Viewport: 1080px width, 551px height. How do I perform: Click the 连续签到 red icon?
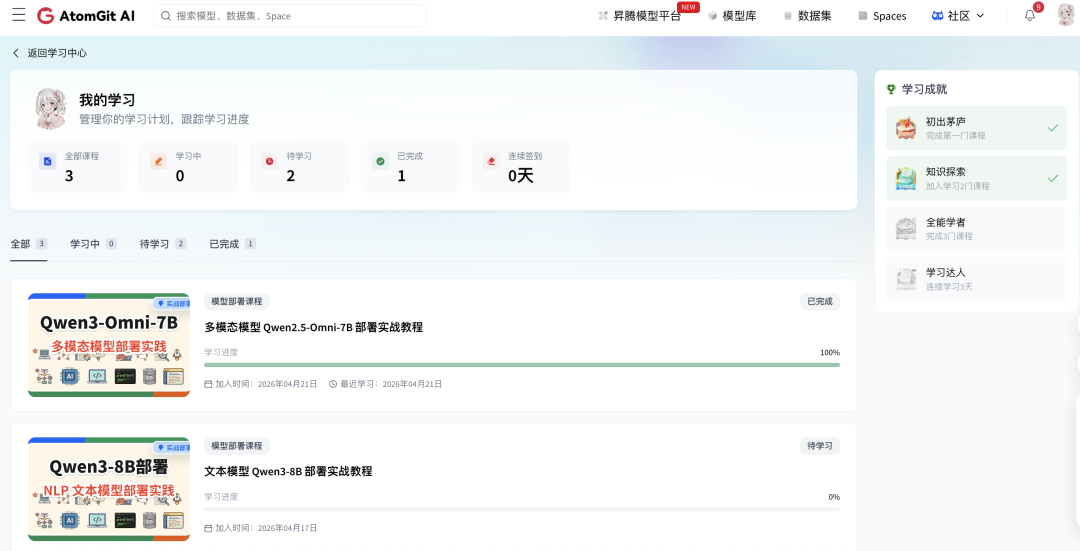pos(491,161)
